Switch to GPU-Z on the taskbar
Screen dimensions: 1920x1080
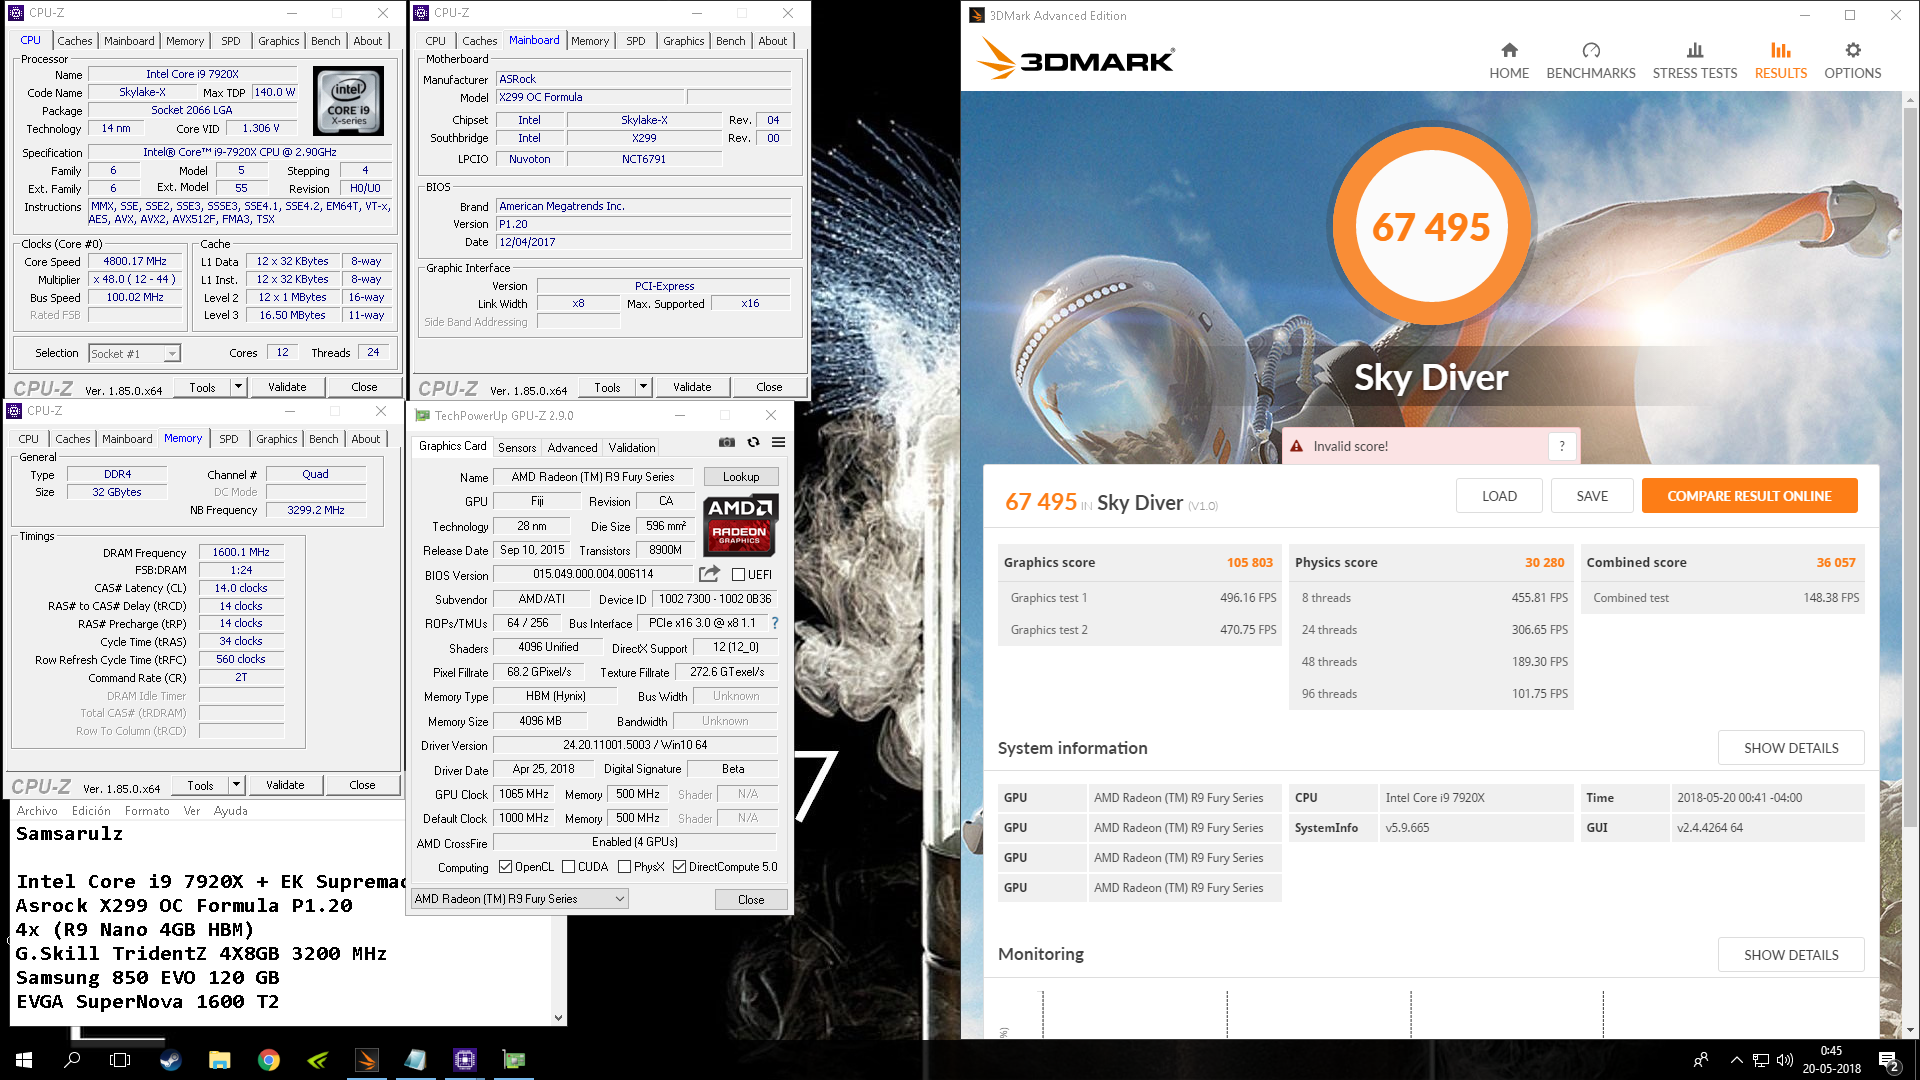pyautogui.click(x=514, y=1060)
